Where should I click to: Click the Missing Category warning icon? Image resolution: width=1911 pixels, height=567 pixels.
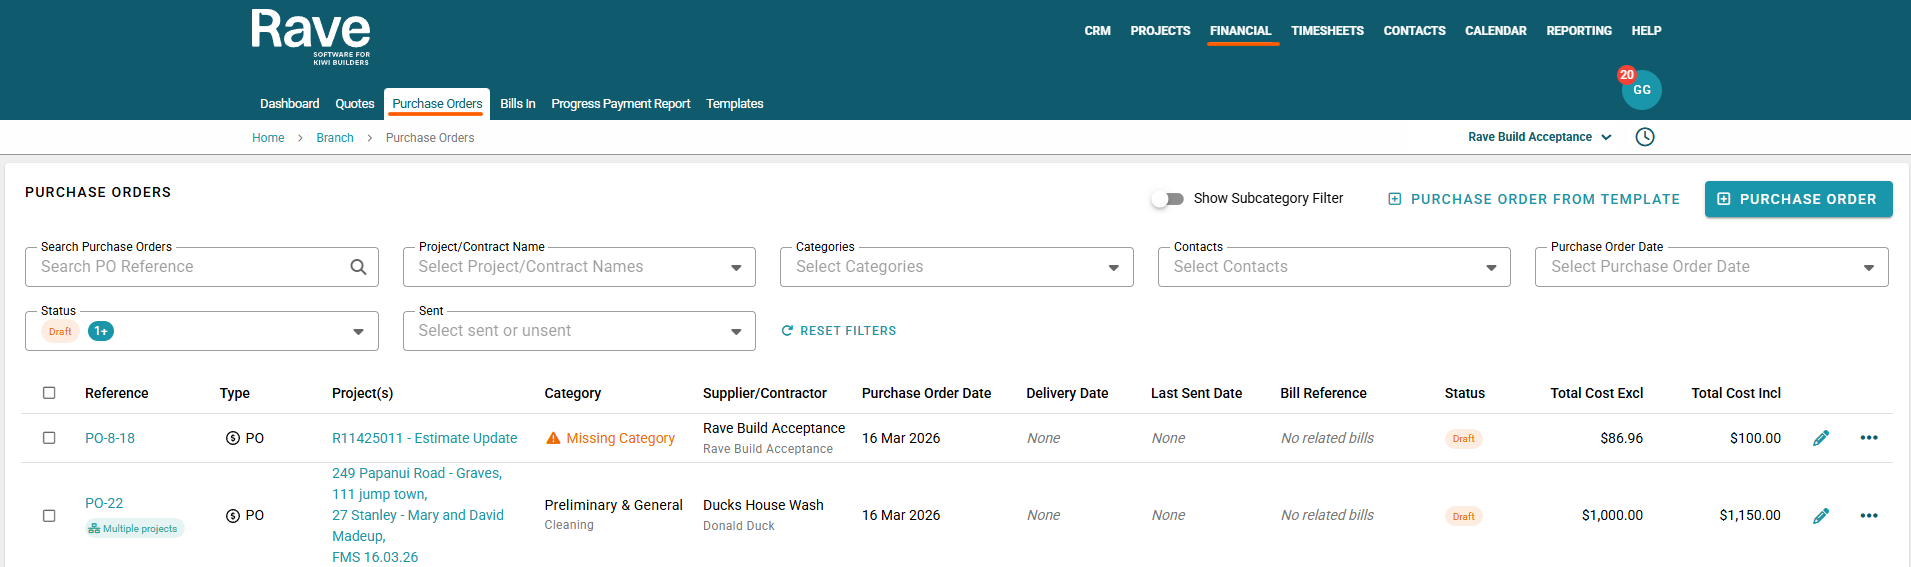553,438
